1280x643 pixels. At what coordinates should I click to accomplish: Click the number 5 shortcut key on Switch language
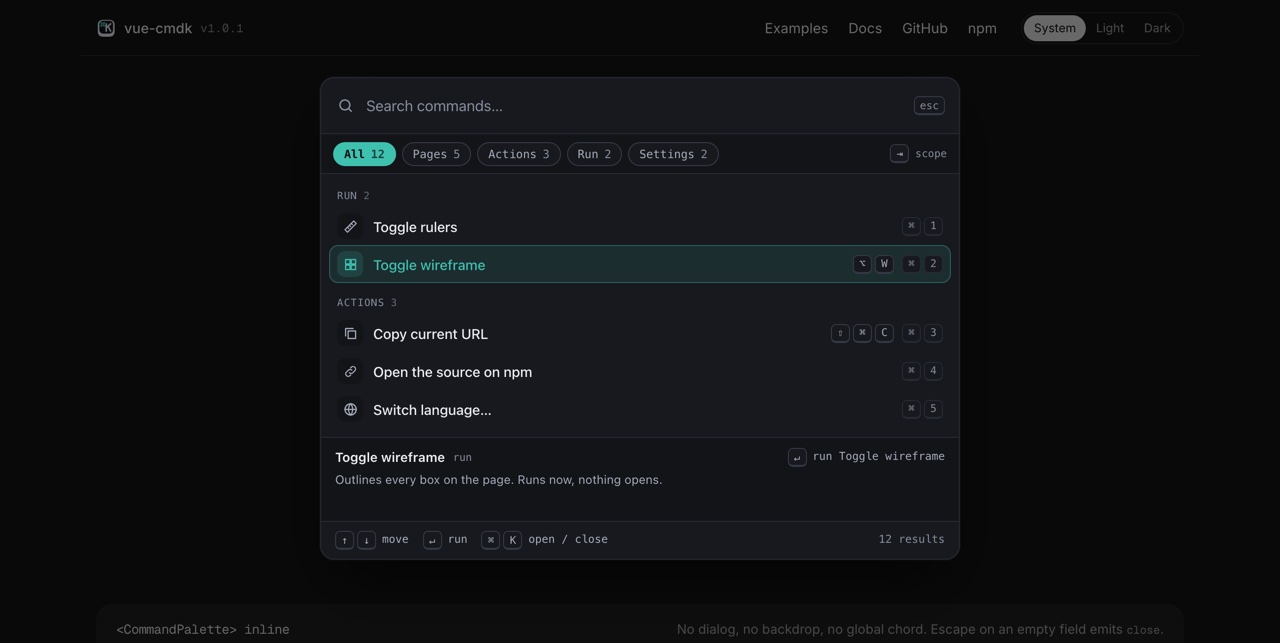pyautogui.click(x=933, y=409)
